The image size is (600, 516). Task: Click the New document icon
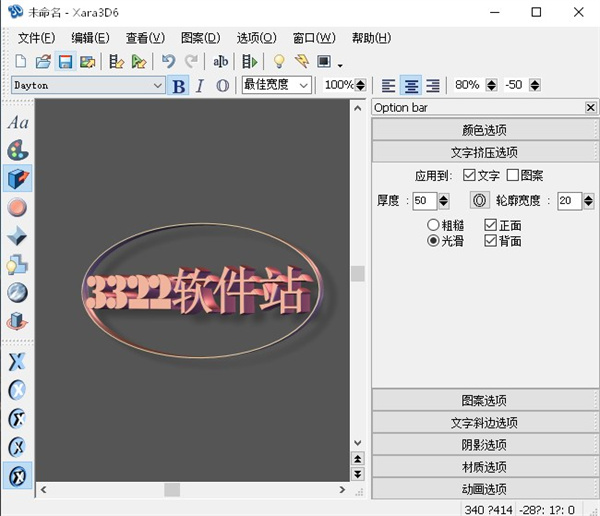click(x=21, y=62)
